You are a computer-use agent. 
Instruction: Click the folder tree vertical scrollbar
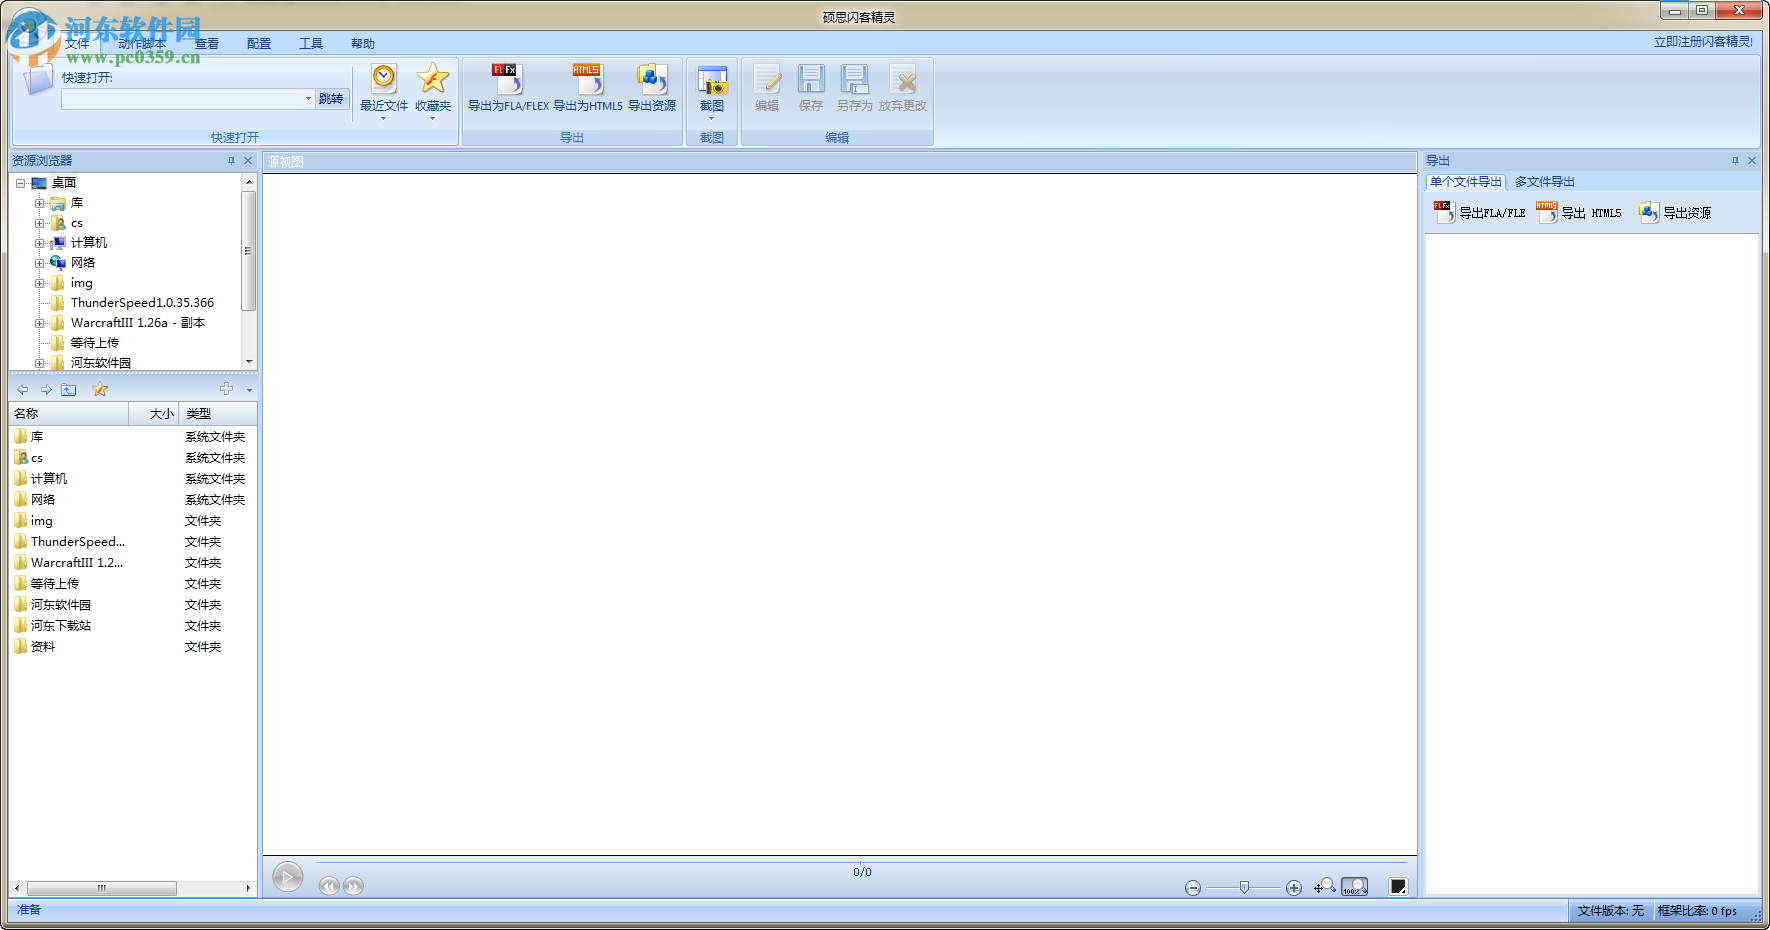(249, 250)
